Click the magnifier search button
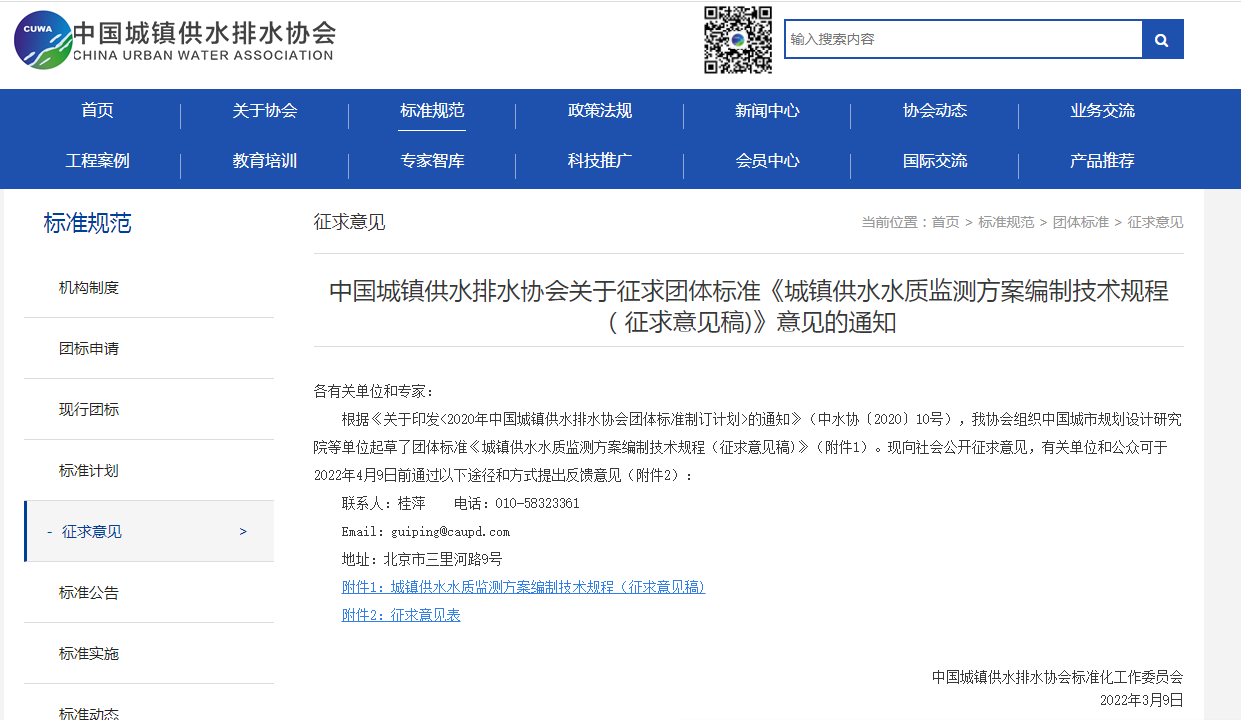The image size is (1241, 720). [1162, 40]
